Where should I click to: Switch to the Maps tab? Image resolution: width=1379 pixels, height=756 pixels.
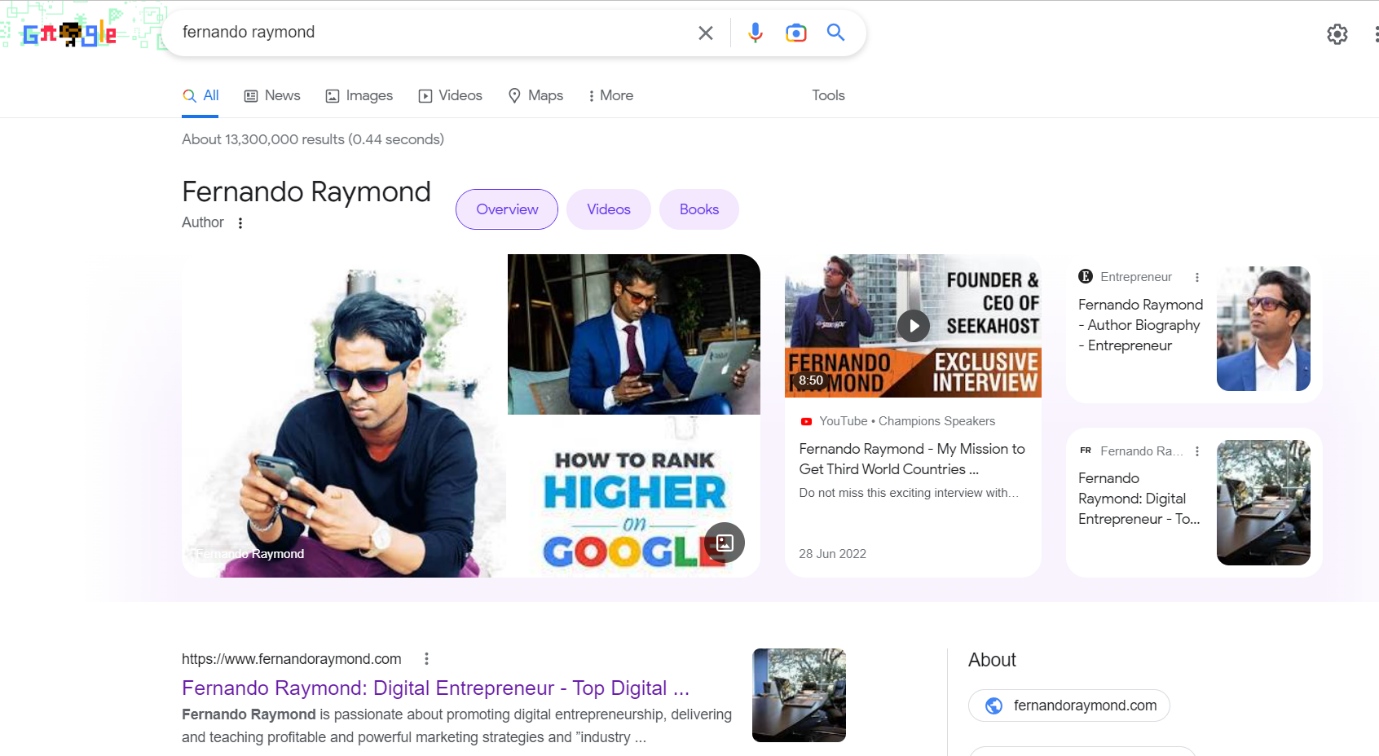tap(535, 95)
